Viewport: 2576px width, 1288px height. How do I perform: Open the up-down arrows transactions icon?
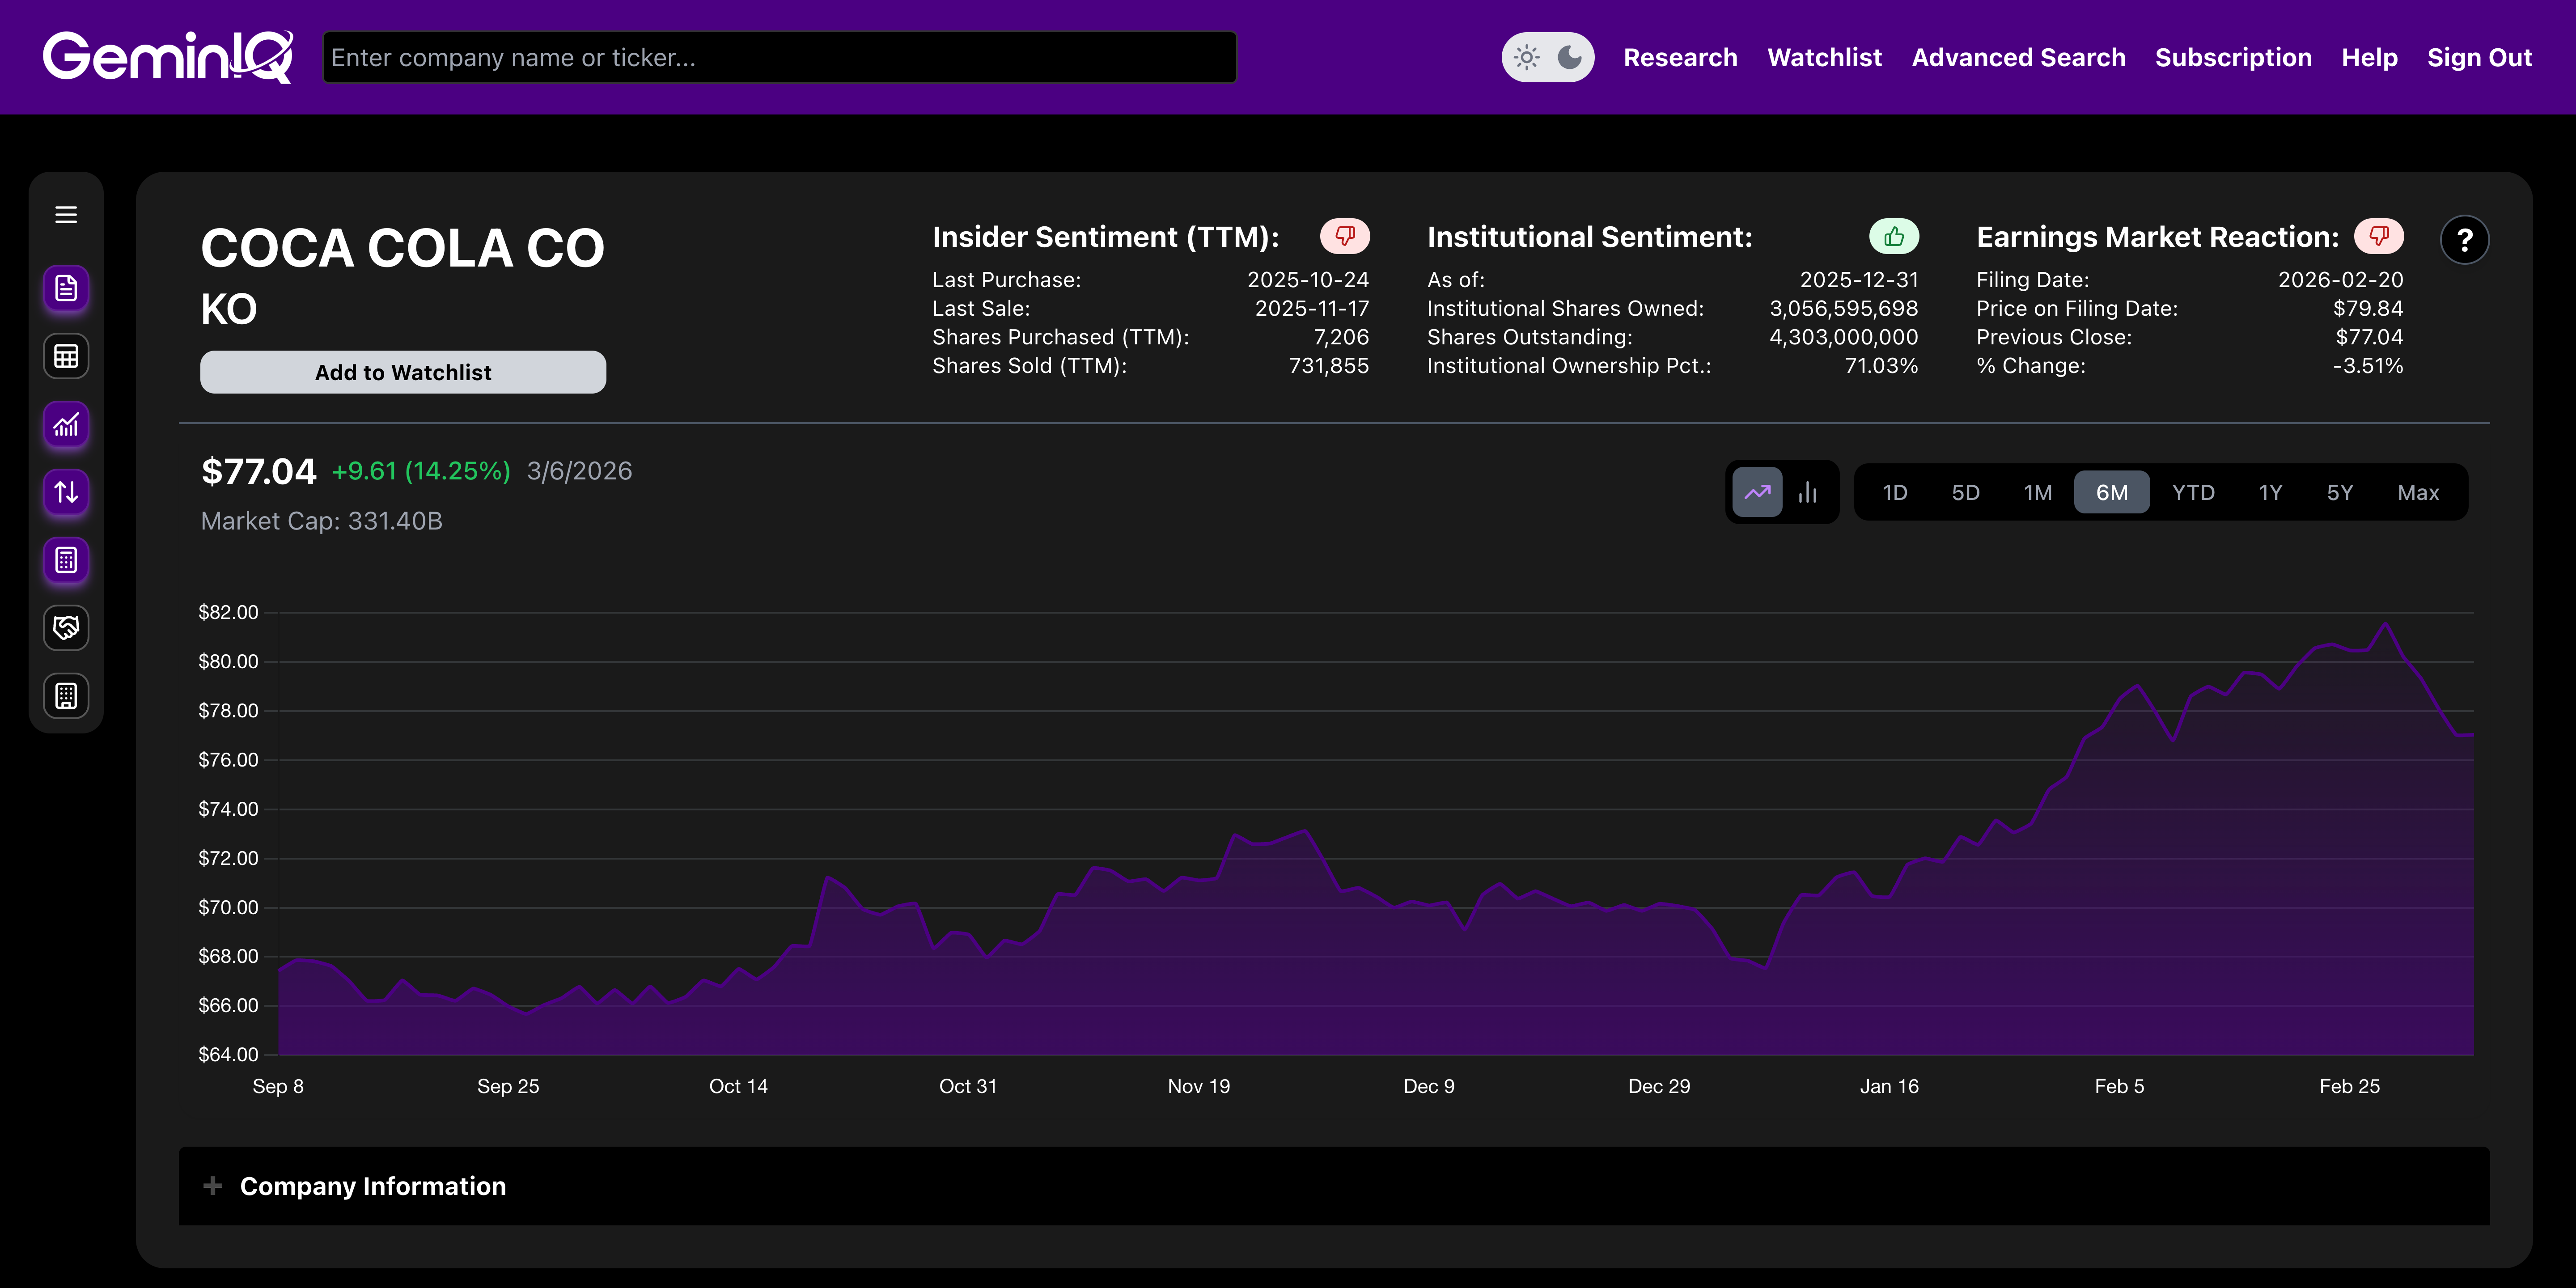click(65, 493)
